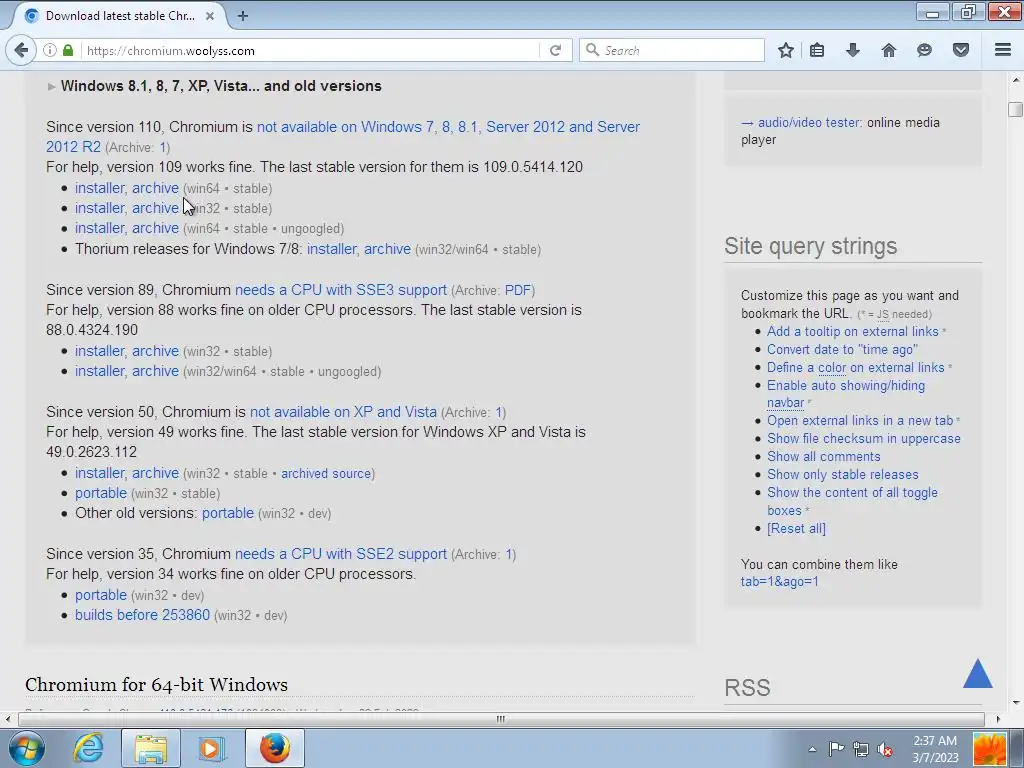
Task: Click Open external links in a new tab
Action: click(x=860, y=421)
